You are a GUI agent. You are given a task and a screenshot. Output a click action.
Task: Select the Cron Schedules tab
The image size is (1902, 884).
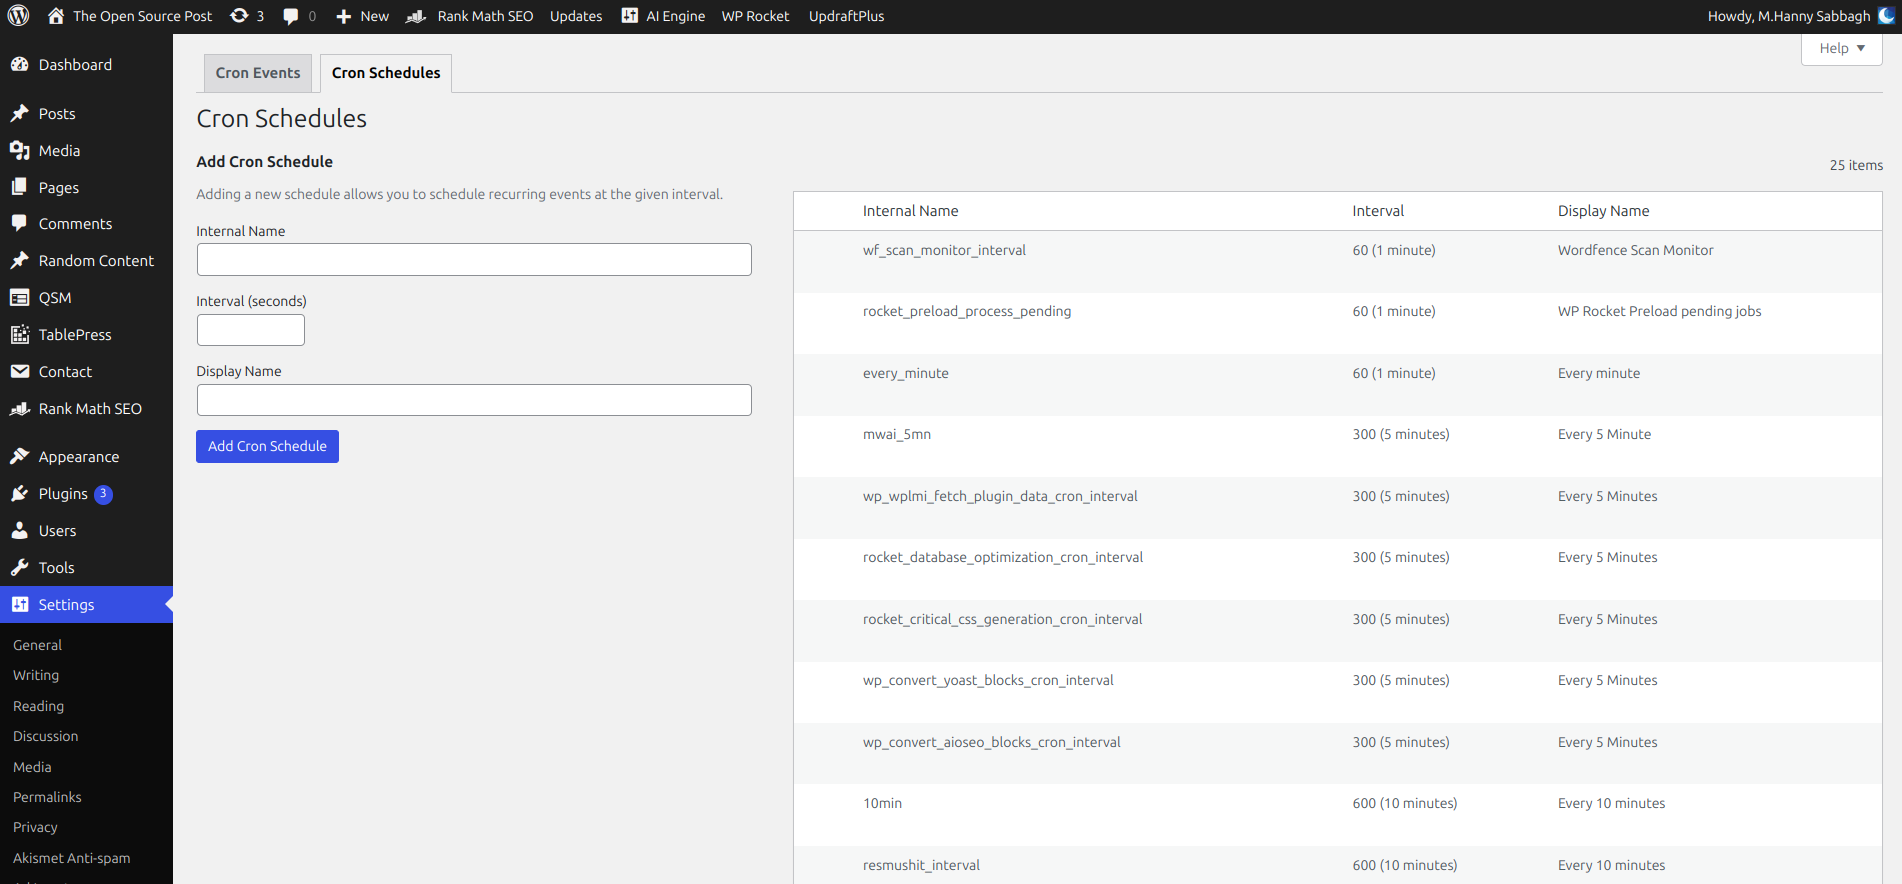(386, 73)
